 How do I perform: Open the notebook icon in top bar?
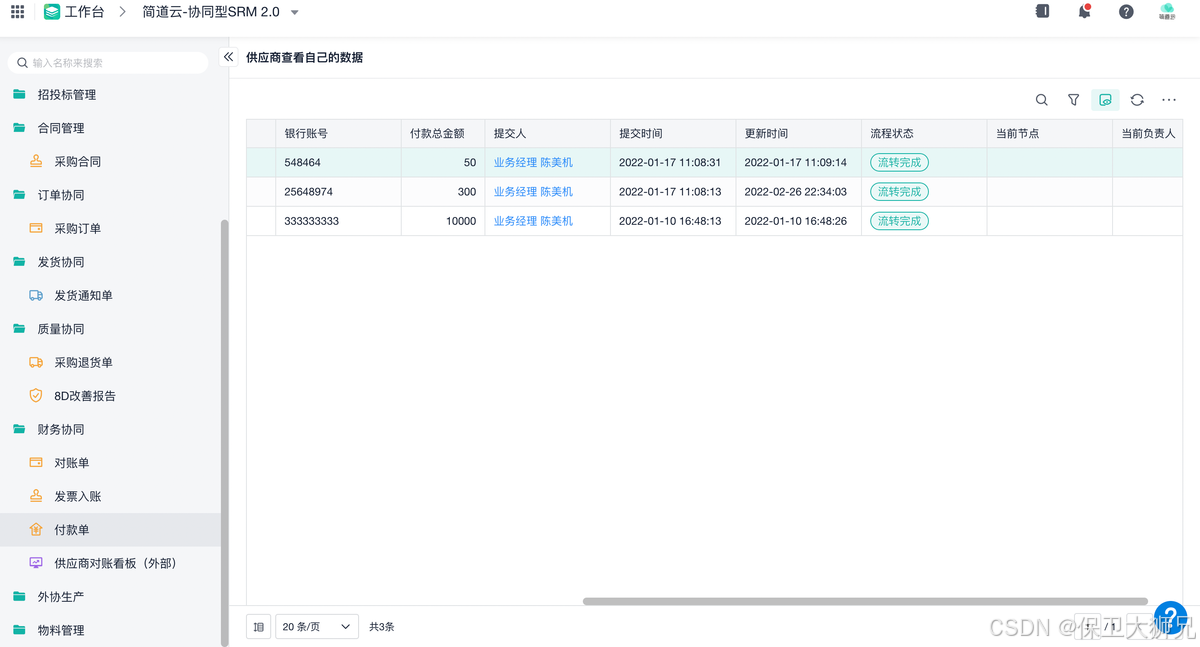pyautogui.click(x=1042, y=12)
